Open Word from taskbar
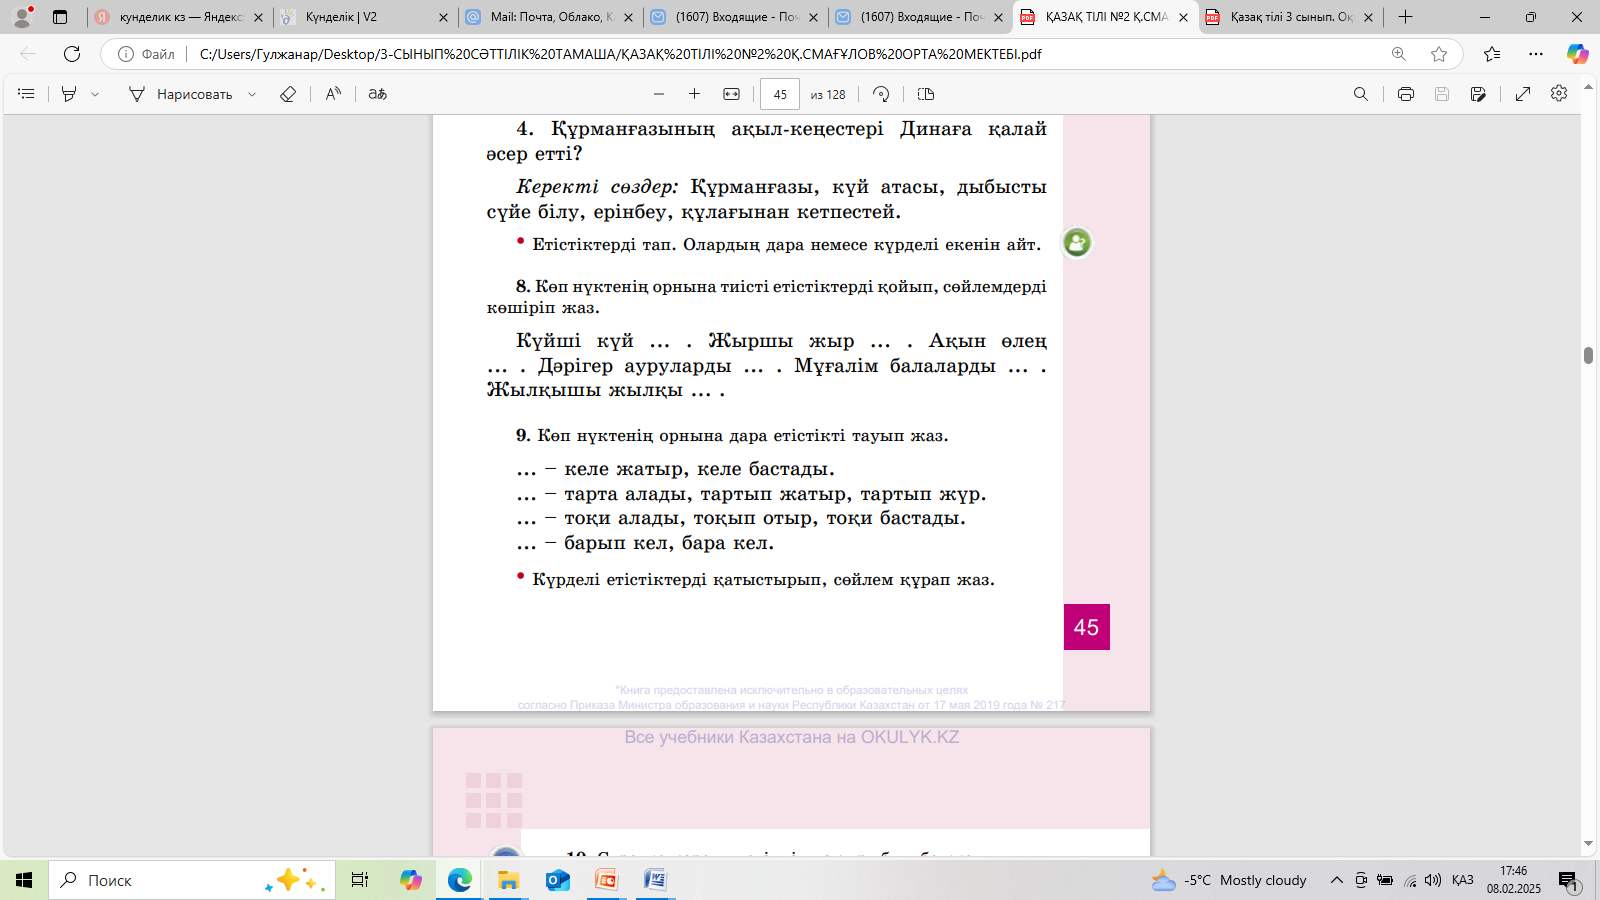 (x=655, y=880)
